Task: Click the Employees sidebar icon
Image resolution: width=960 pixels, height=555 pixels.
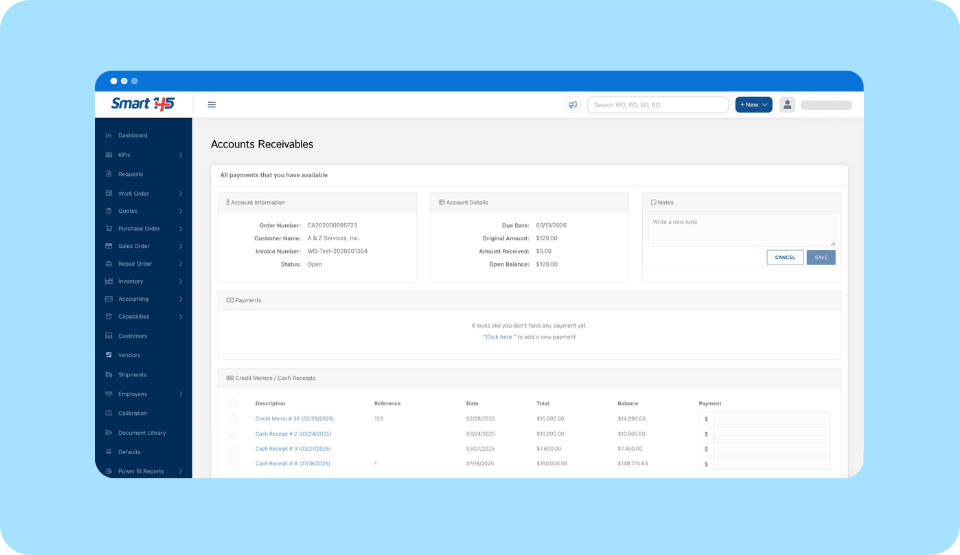Action: tap(108, 394)
